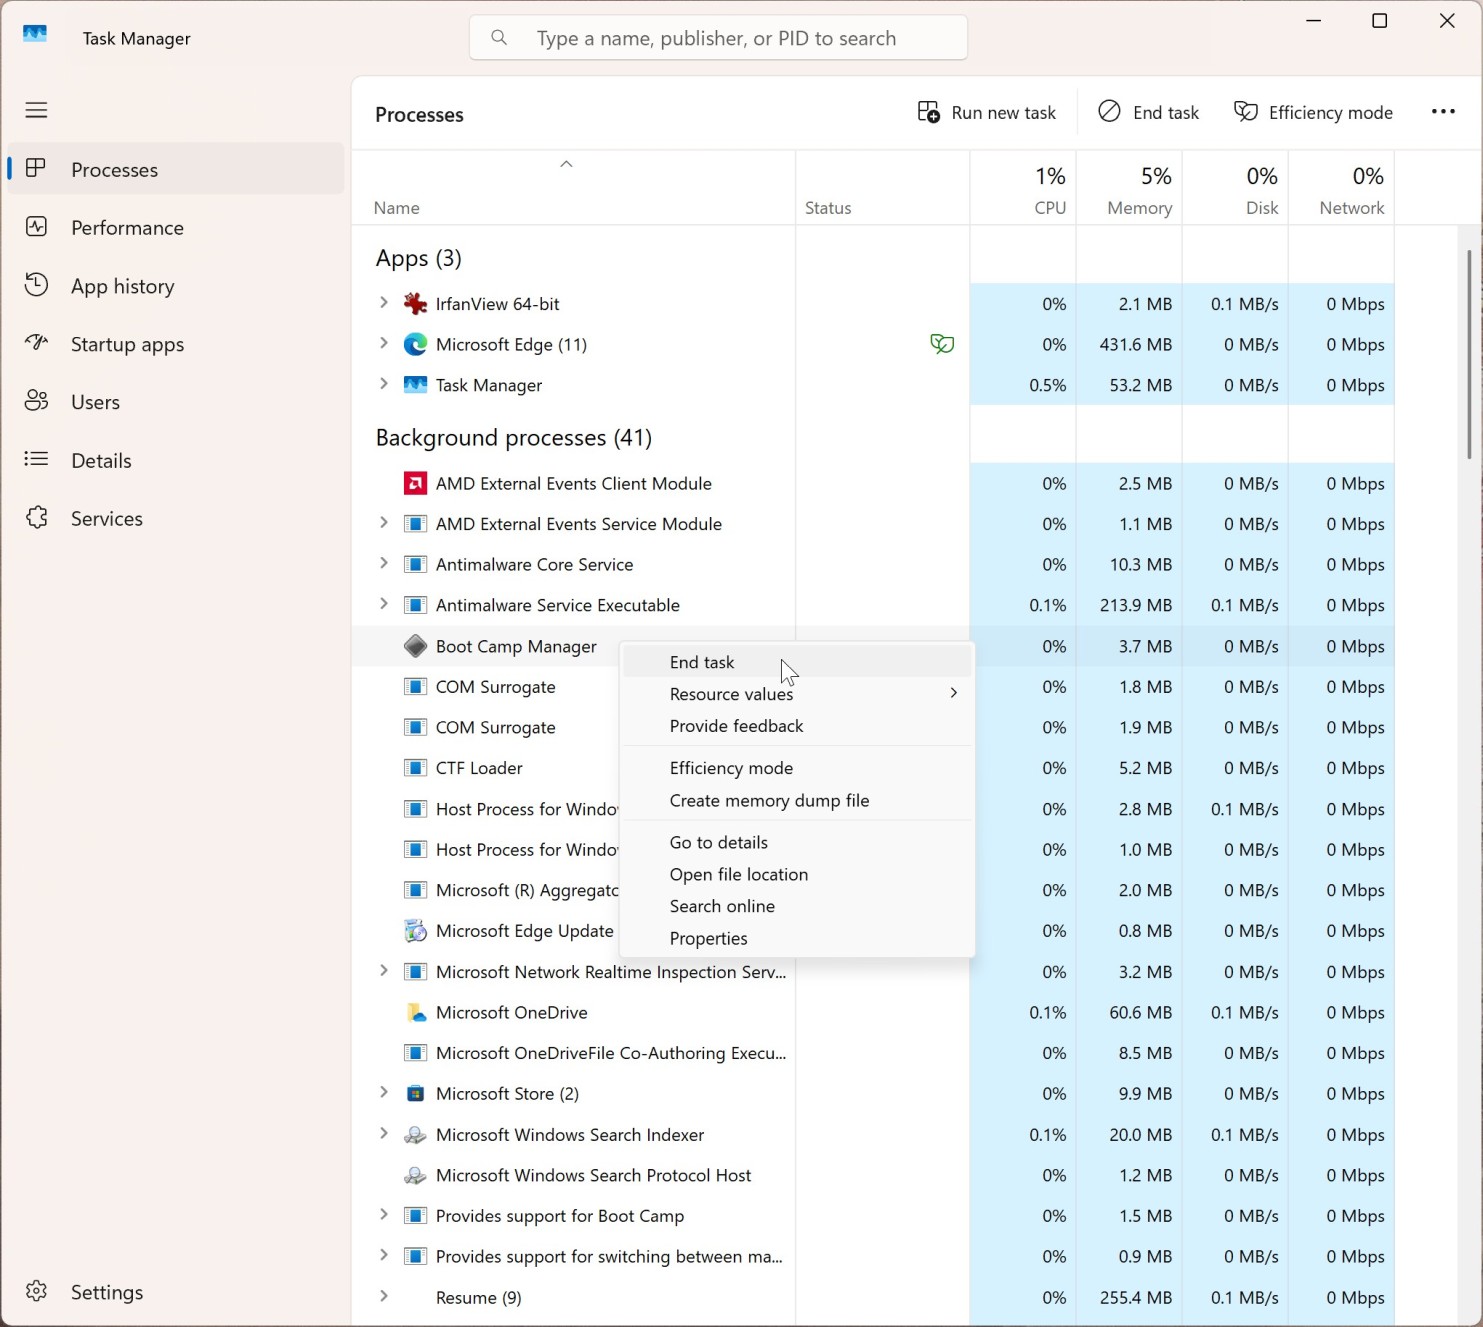Choose Open file location
Screen dimensions: 1483x1327
[797, 874]
